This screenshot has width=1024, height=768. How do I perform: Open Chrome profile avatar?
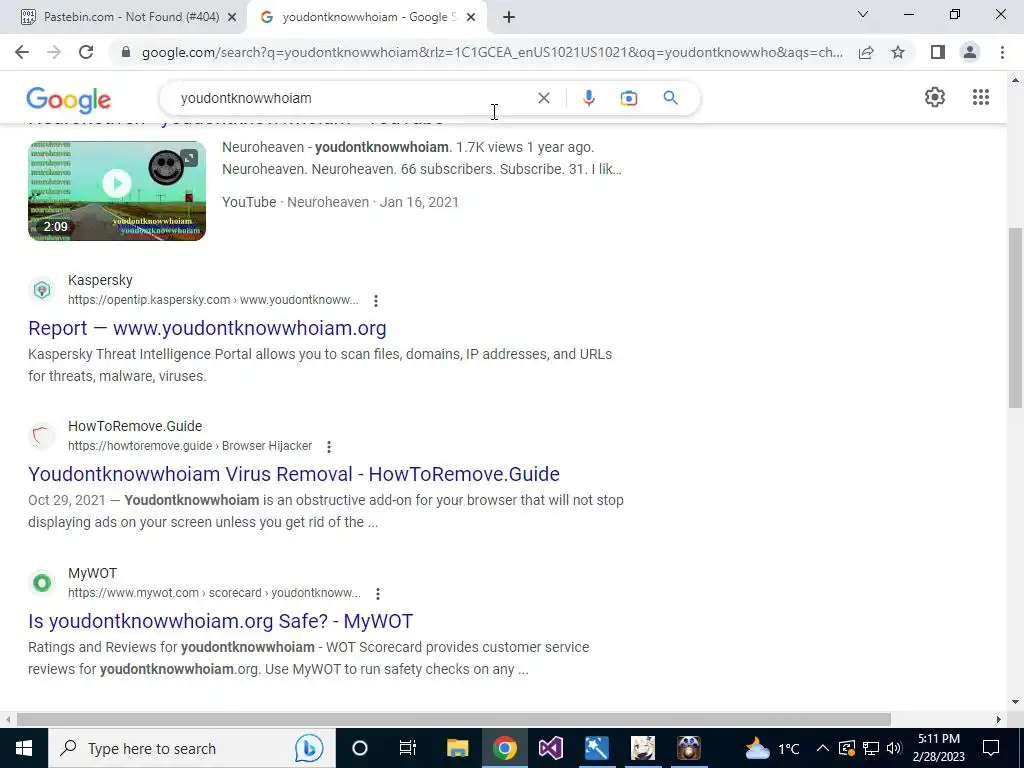[x=970, y=52]
